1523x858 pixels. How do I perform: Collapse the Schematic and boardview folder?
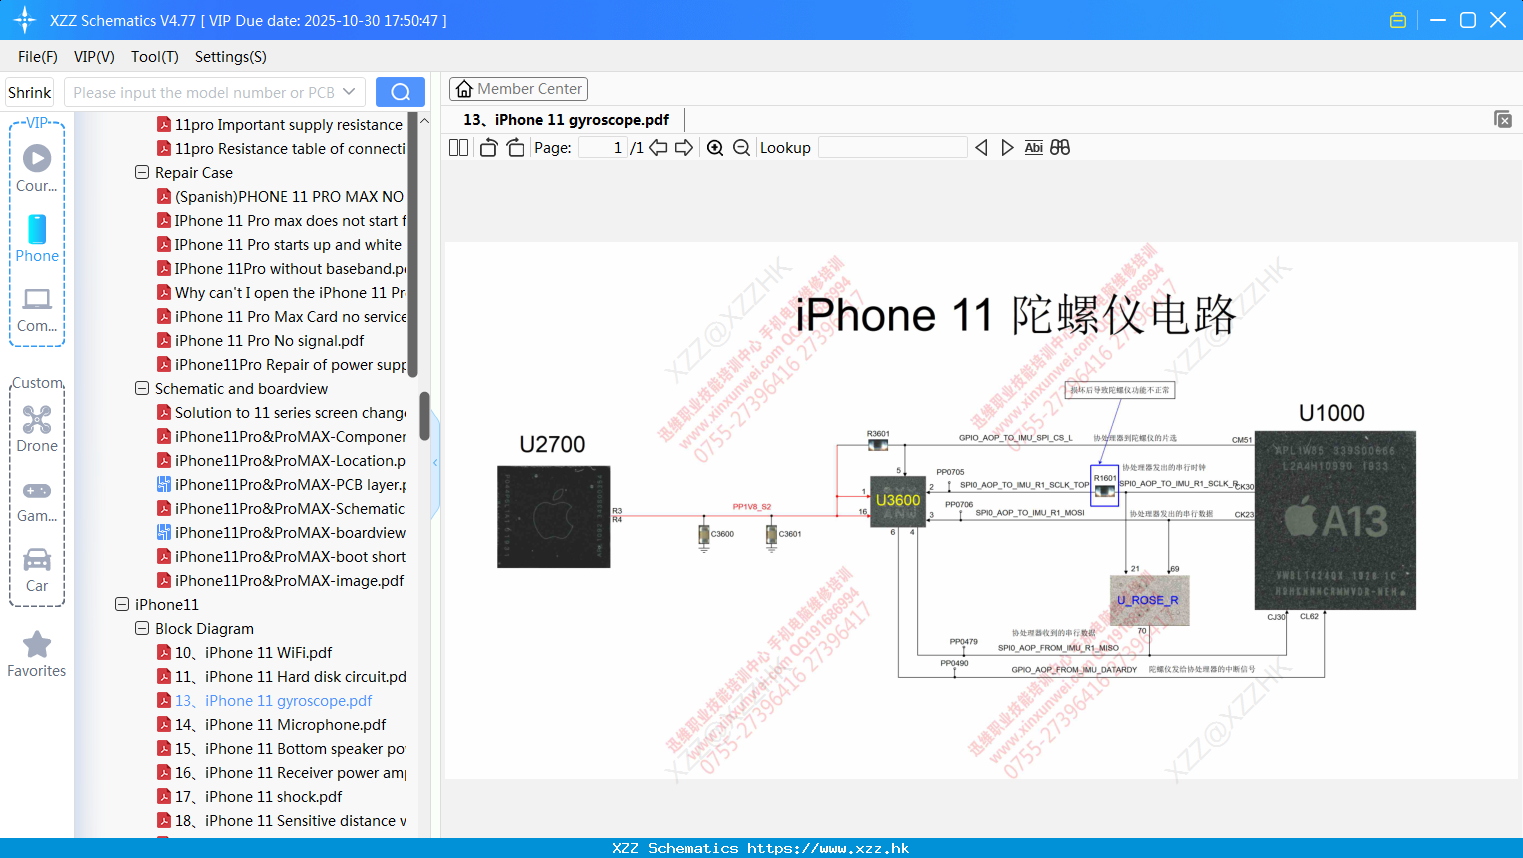(142, 388)
